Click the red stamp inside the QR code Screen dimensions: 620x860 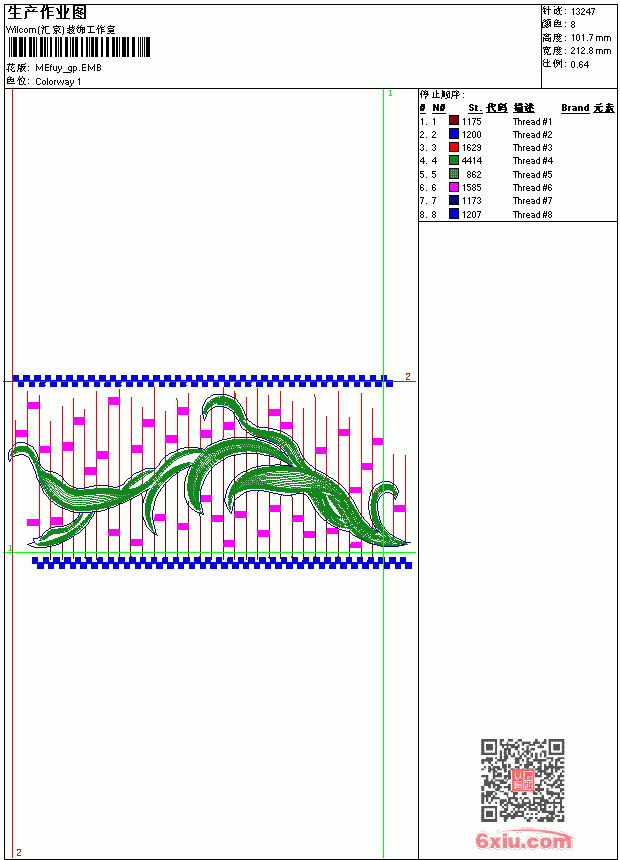[523, 780]
